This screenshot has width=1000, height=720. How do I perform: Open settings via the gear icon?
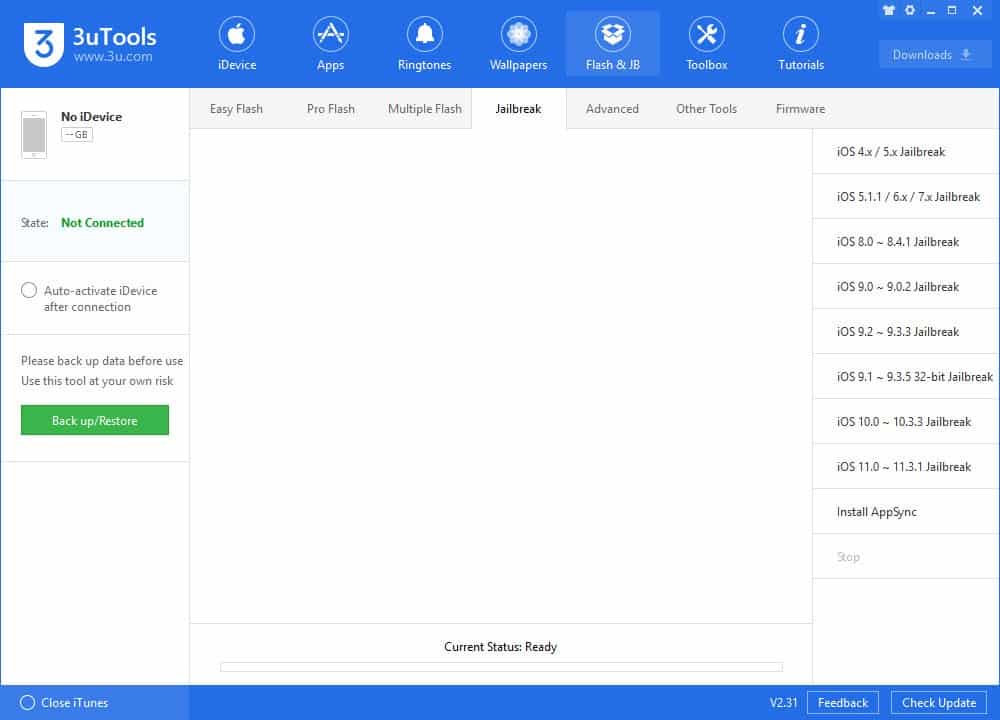coord(910,10)
